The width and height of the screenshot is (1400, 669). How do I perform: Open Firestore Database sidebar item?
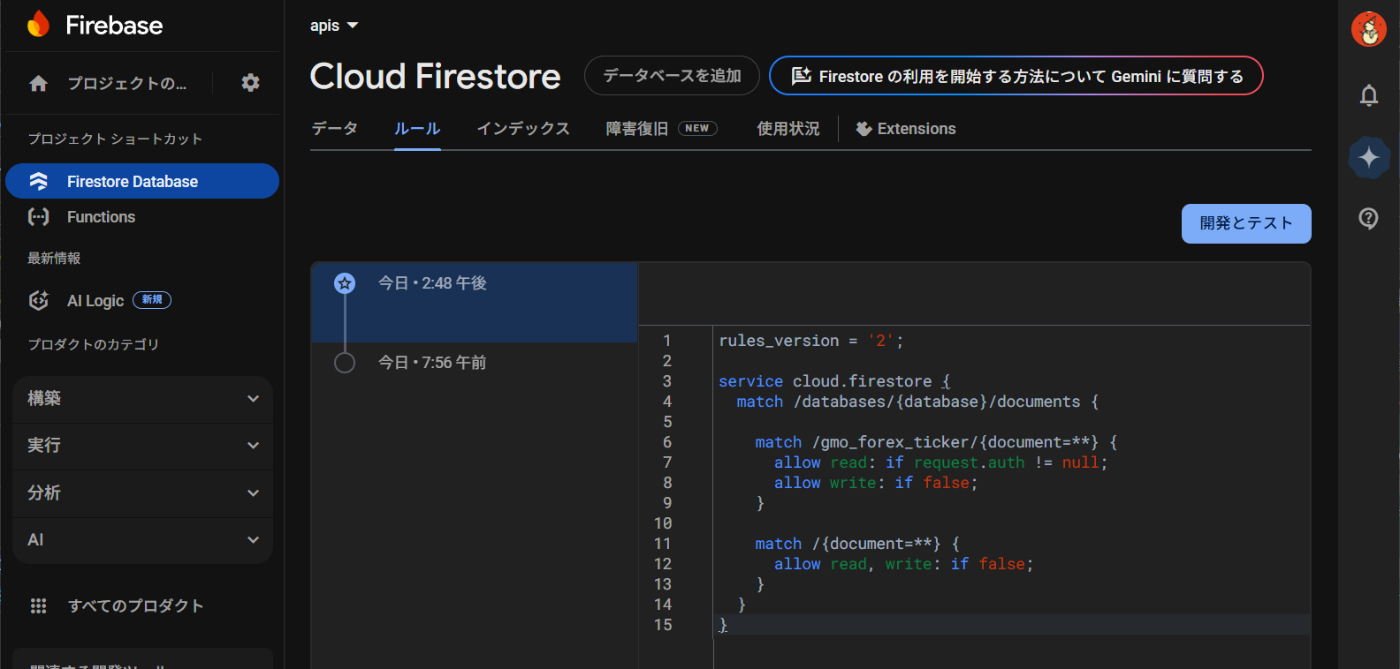pyautogui.click(x=142, y=181)
